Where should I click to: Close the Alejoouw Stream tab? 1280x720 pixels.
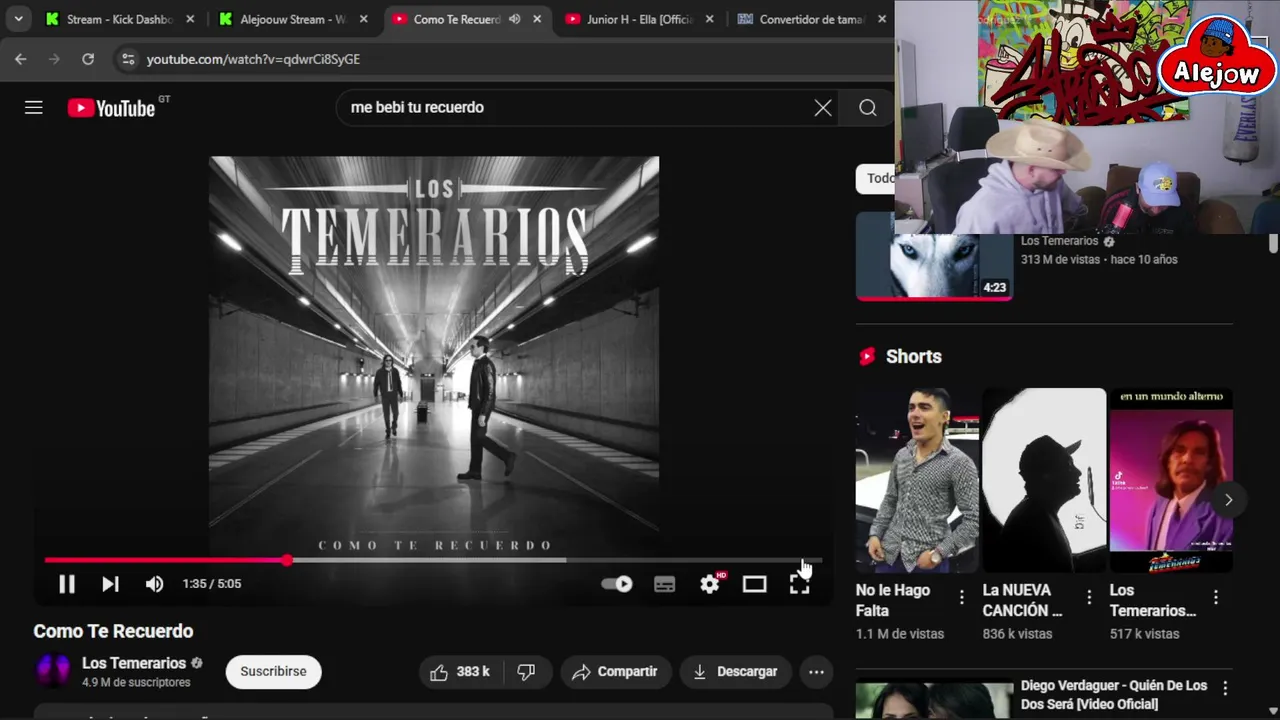click(363, 19)
